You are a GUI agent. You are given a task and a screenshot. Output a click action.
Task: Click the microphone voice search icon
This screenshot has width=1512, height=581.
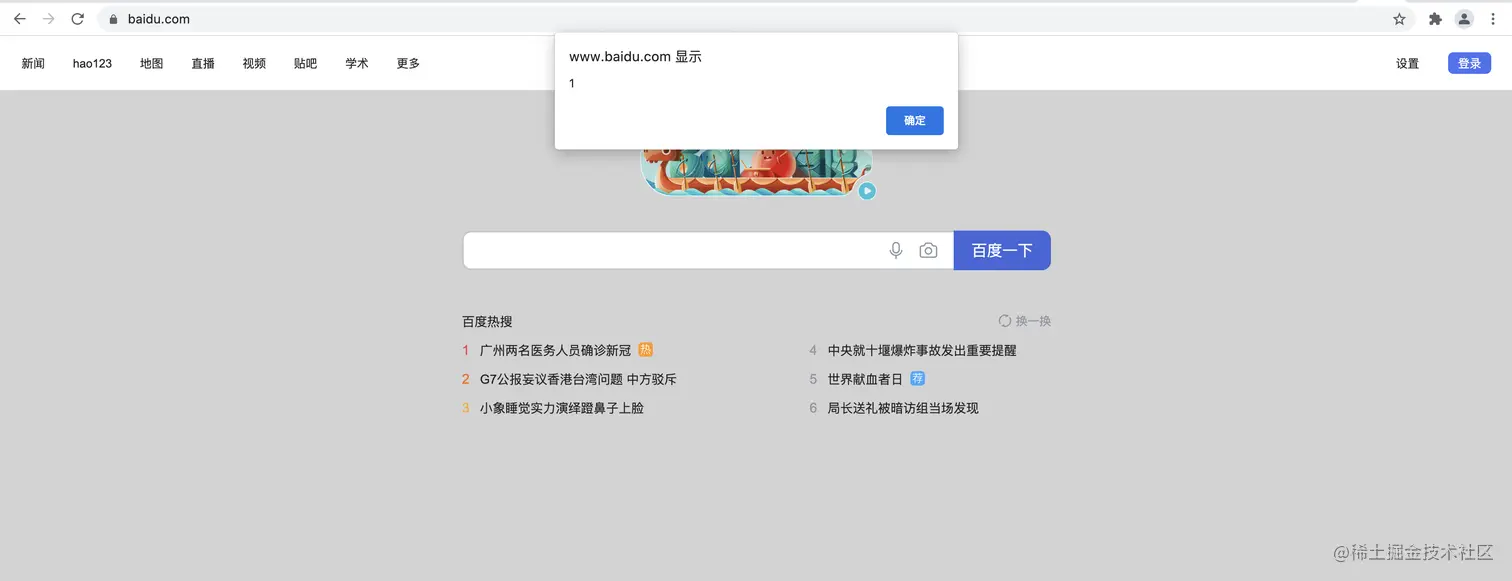896,250
